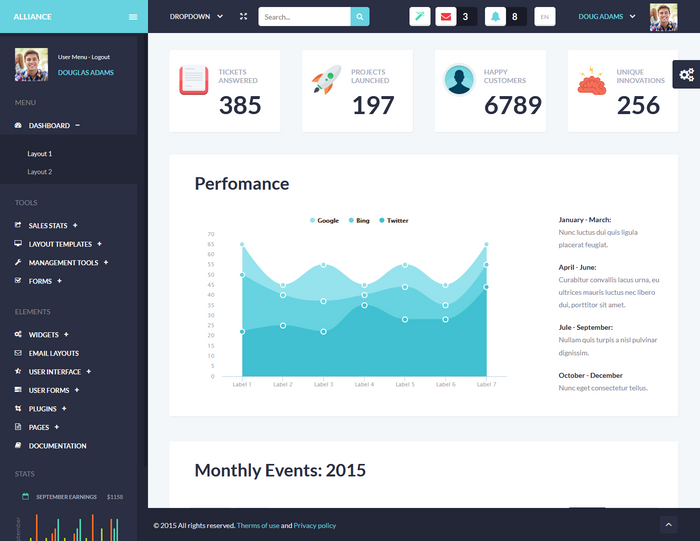Expand the Forms submenu plus sign
700x541 pixels.
[59, 281]
